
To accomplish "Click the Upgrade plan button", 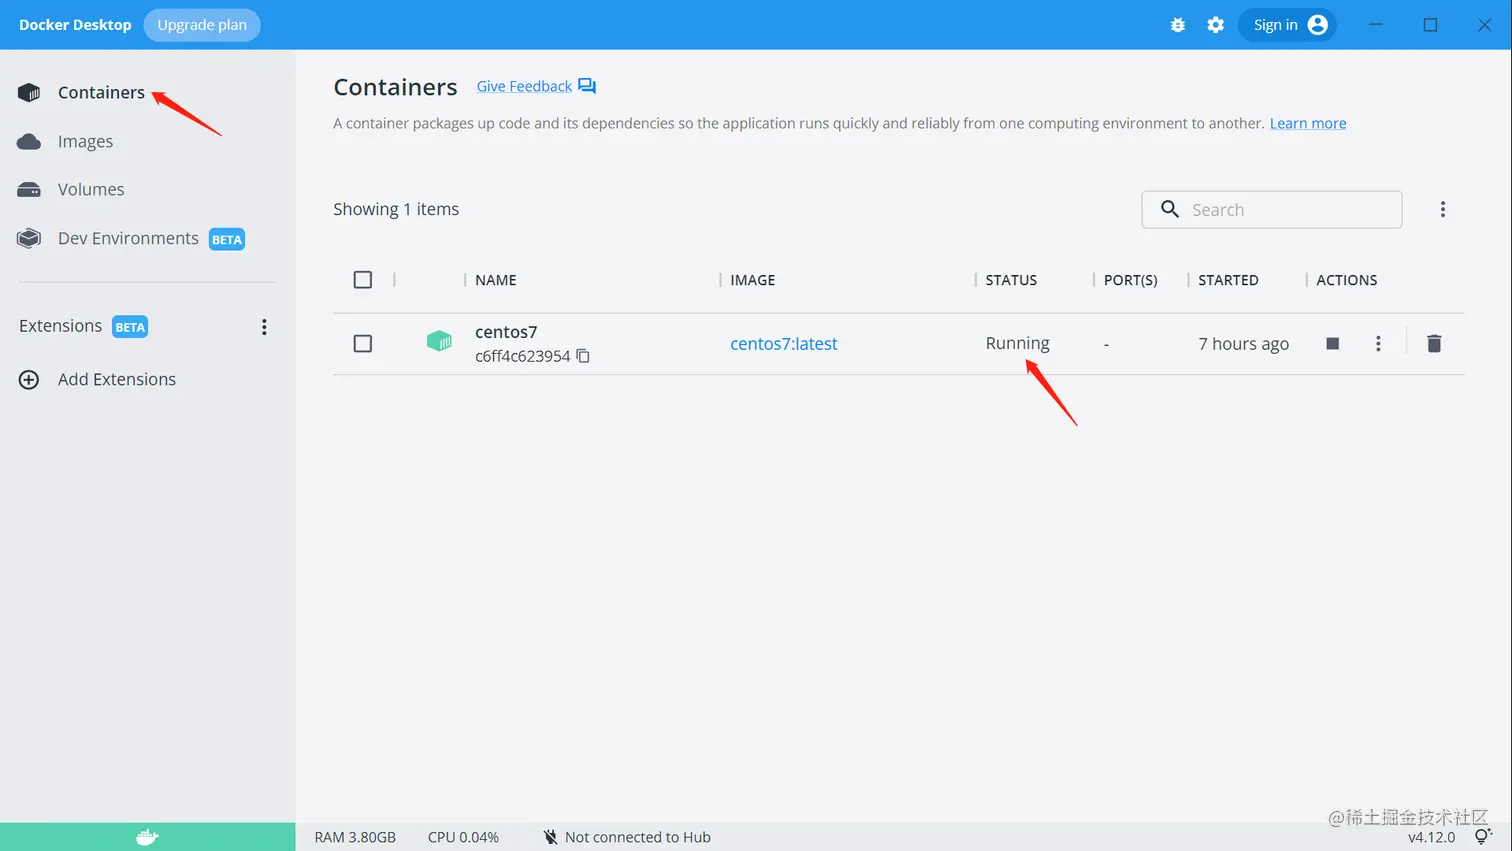I will tap(202, 25).
